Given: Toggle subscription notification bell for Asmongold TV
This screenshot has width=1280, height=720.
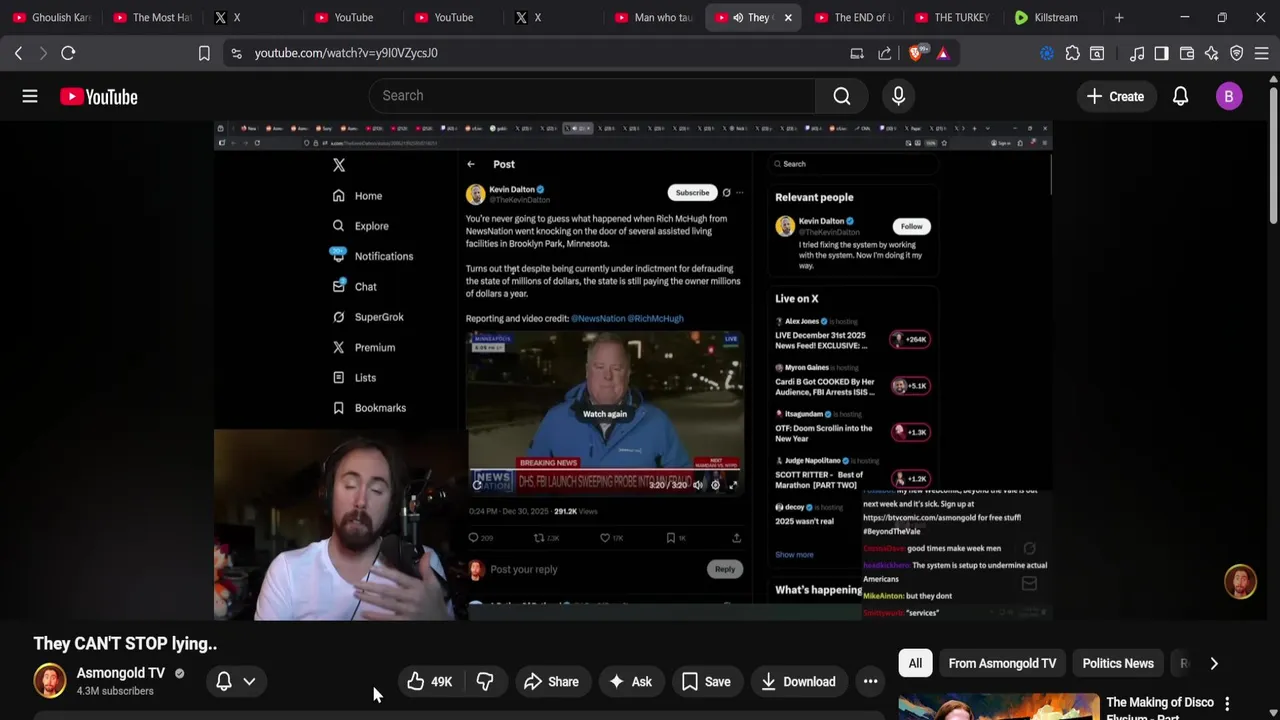Looking at the screenshot, I should pyautogui.click(x=224, y=681).
